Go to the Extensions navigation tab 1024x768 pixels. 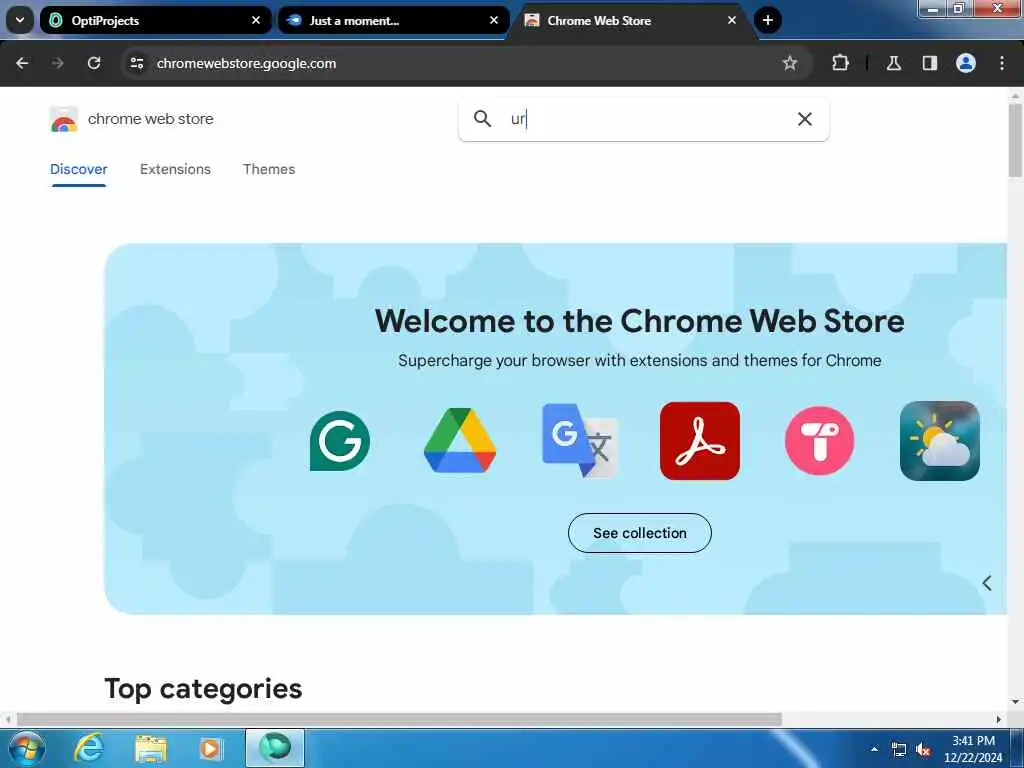[175, 169]
